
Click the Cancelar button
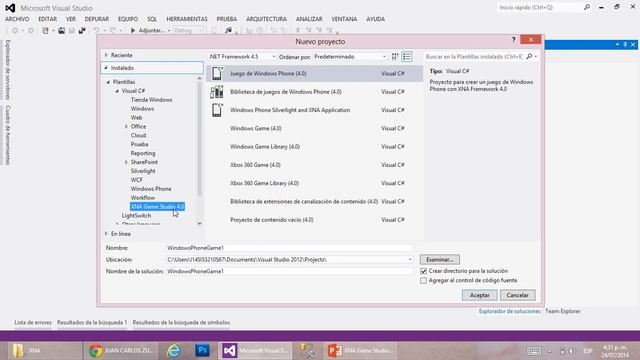[x=518, y=295]
